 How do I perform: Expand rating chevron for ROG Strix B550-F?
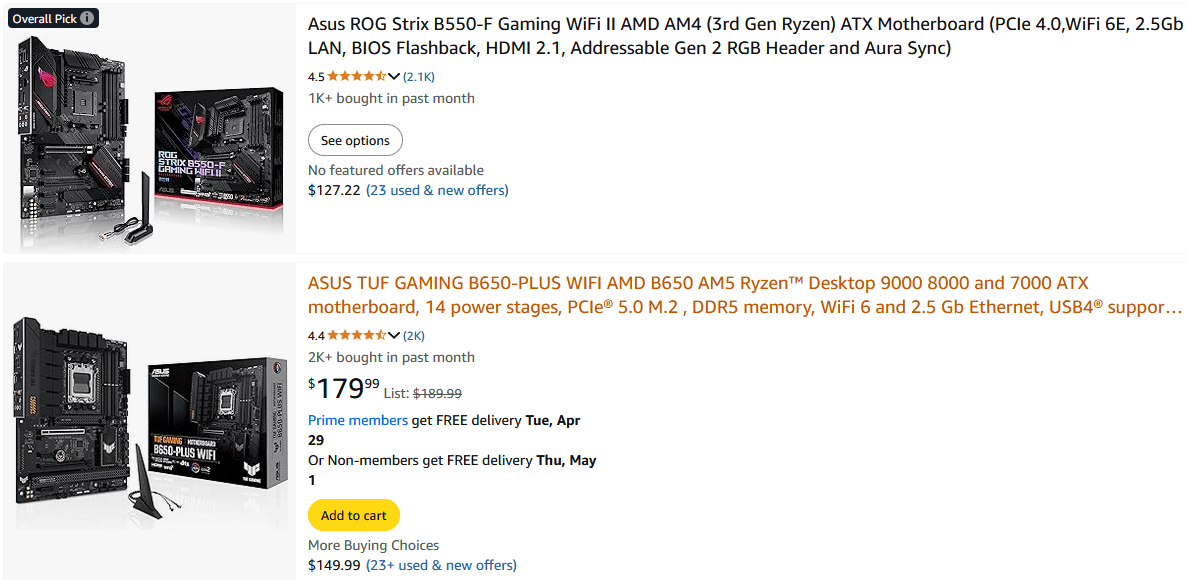394,76
